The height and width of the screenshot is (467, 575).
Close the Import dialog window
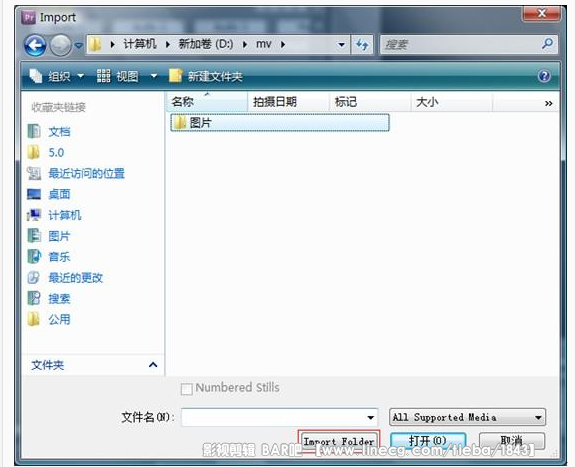click(542, 14)
